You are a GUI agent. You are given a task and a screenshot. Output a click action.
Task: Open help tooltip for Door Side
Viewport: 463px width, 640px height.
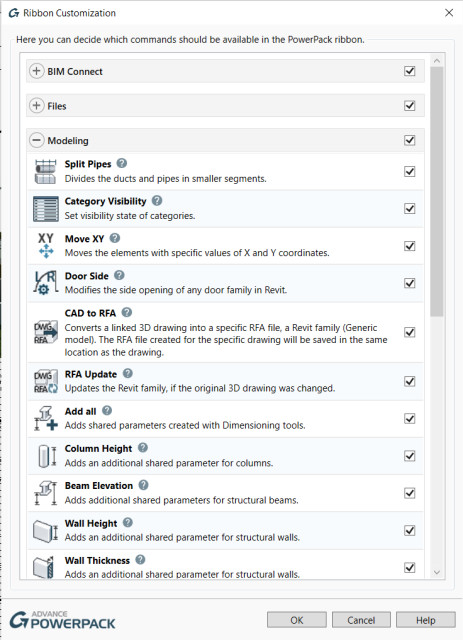point(119,275)
